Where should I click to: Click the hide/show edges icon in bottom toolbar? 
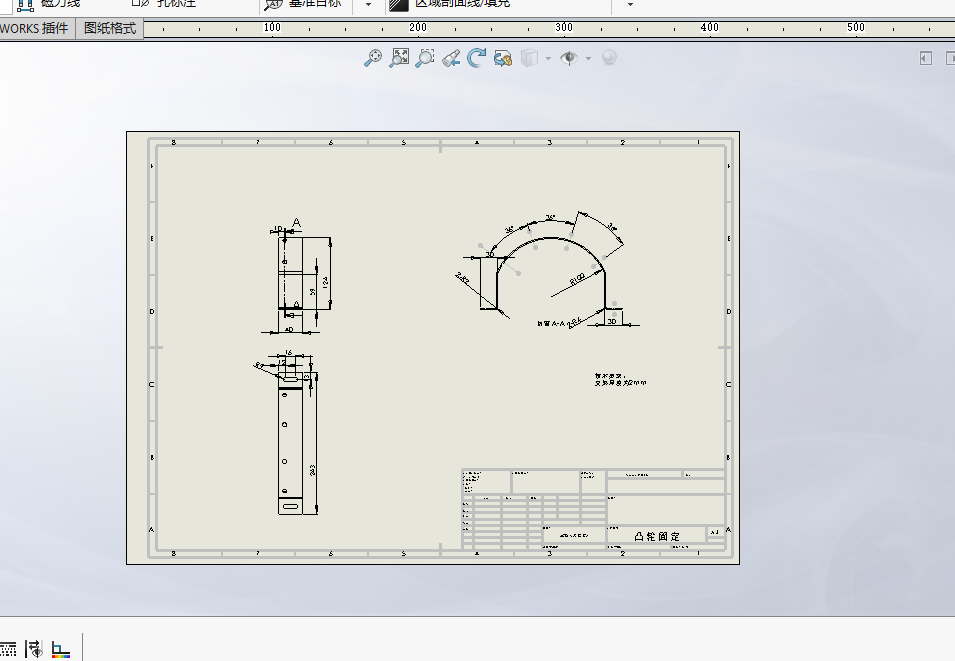[34, 649]
